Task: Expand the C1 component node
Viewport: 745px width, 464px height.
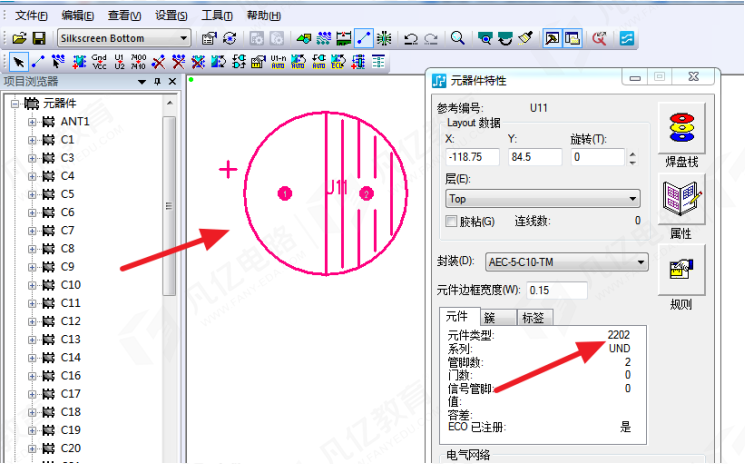Action: tap(32, 140)
